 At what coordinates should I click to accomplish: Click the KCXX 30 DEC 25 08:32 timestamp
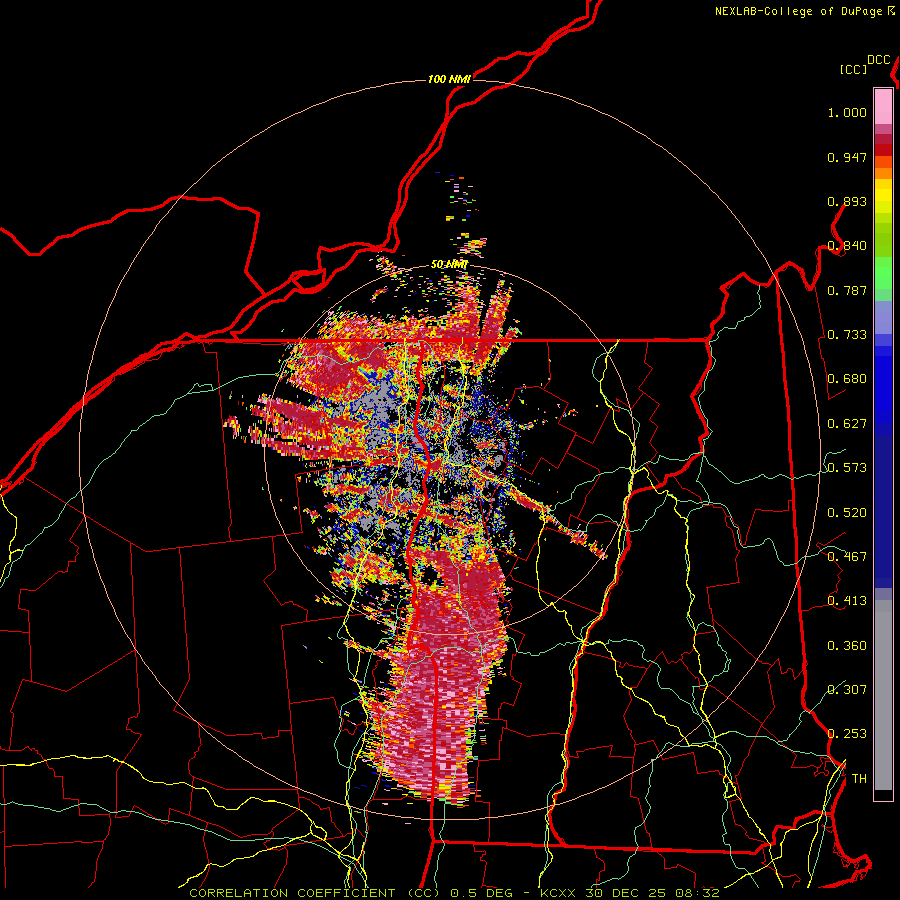[x=630, y=893]
